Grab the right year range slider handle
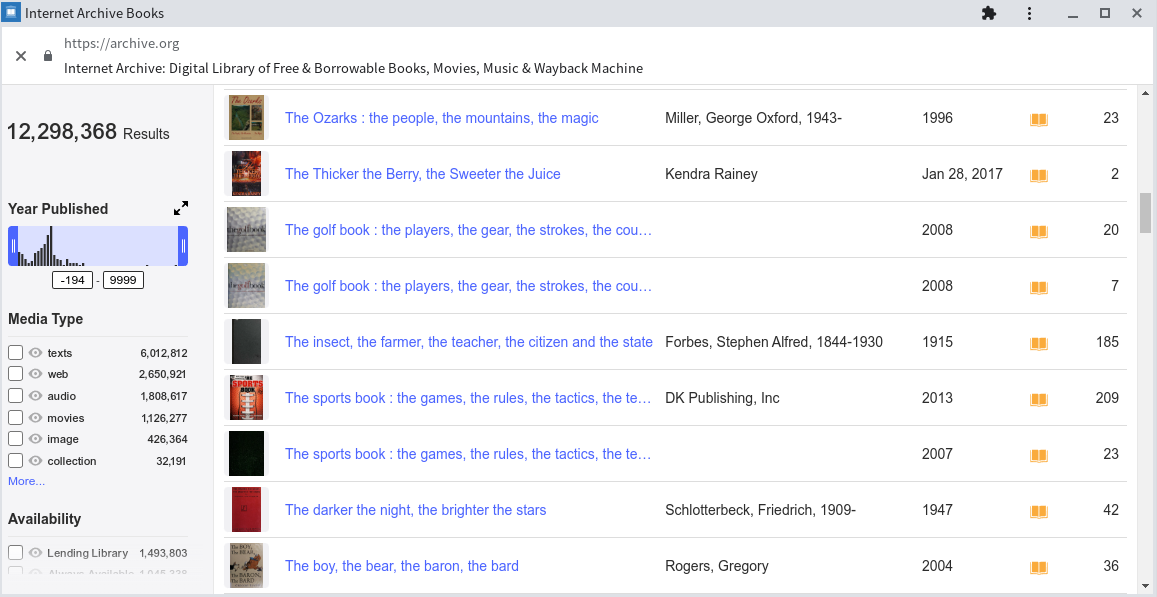The height and width of the screenshot is (597, 1157). click(183, 246)
